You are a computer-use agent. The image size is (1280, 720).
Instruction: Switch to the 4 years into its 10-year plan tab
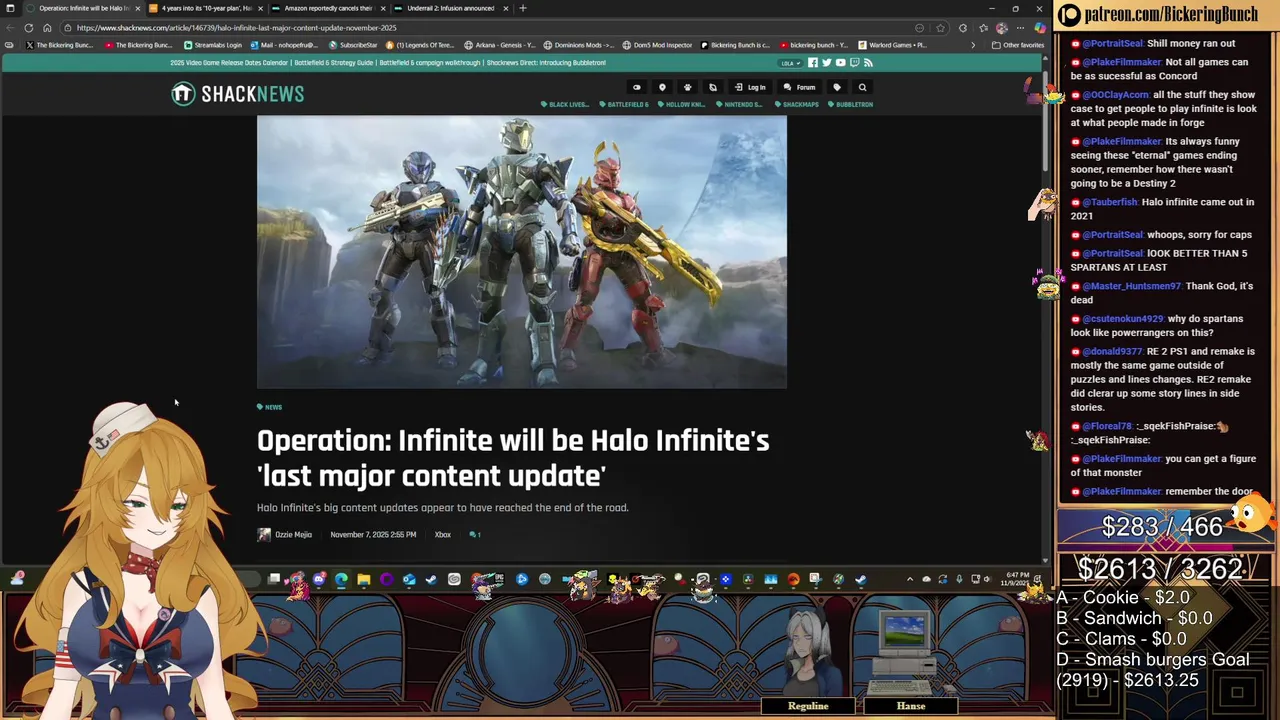pyautogui.click(x=205, y=8)
